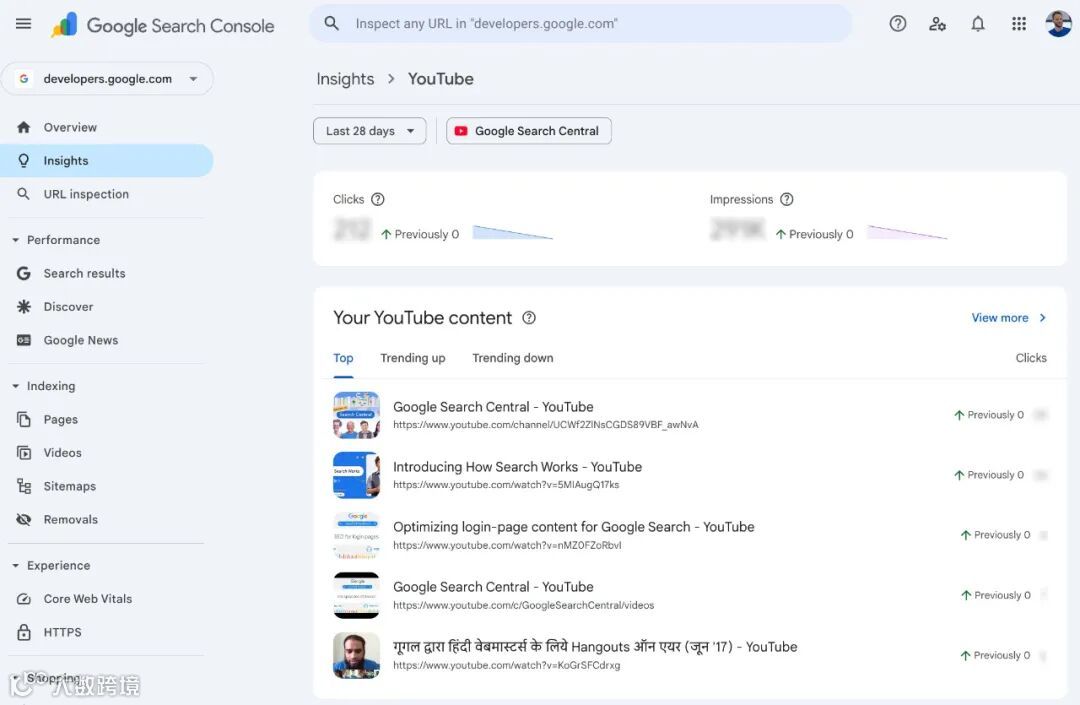Click the Impressions help icon
Viewport: 1080px width, 705px height.
click(x=787, y=199)
